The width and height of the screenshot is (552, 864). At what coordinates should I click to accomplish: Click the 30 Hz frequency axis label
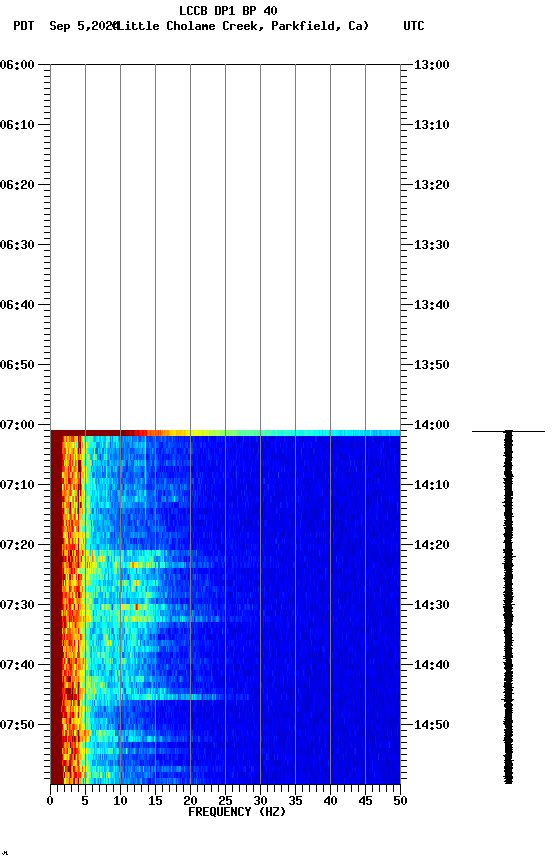coord(261,801)
